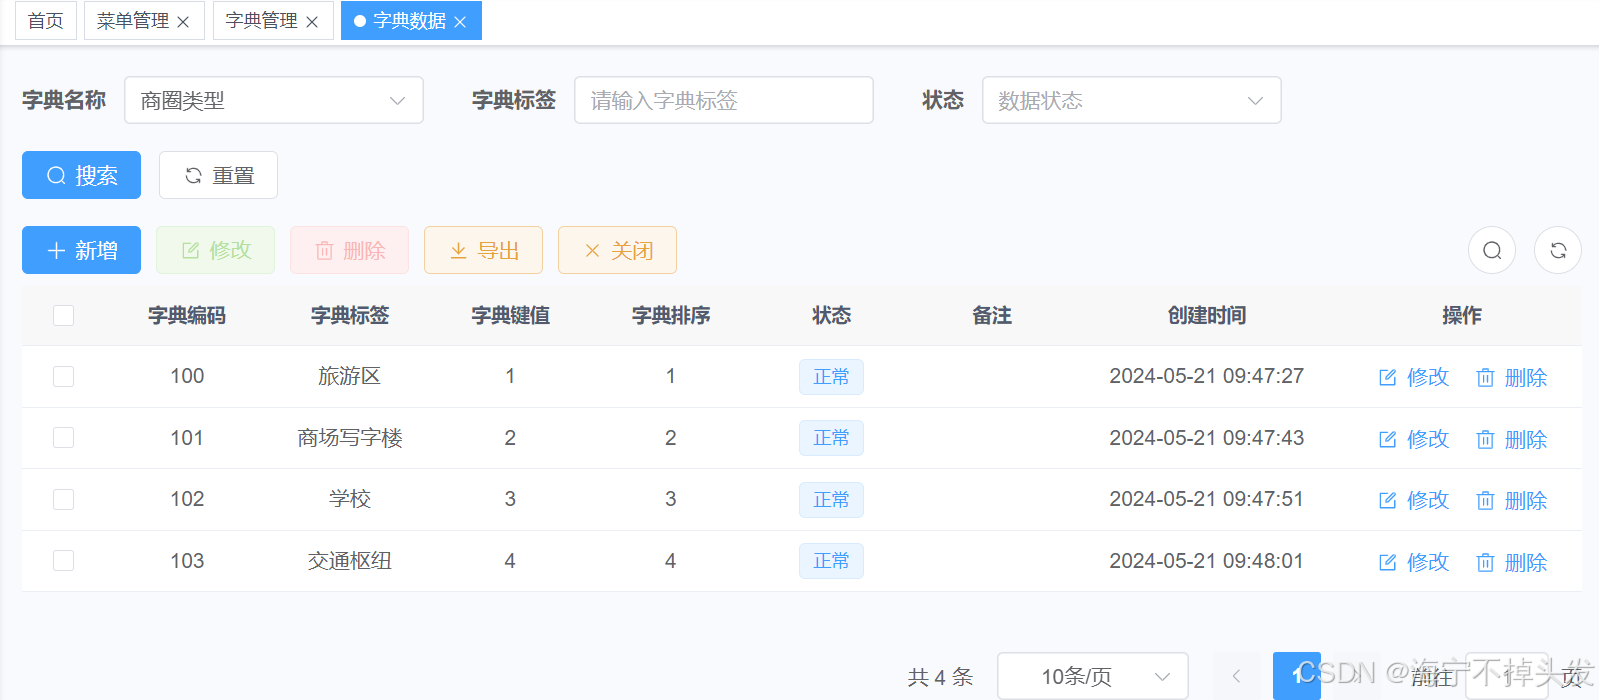Click 正常 status tag in row 100

coord(831,377)
